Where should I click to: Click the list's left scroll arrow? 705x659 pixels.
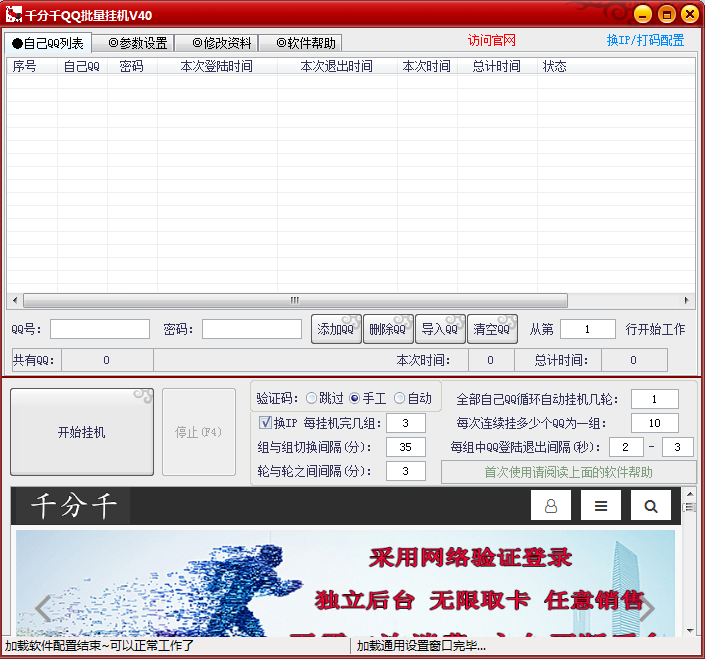coord(15,300)
